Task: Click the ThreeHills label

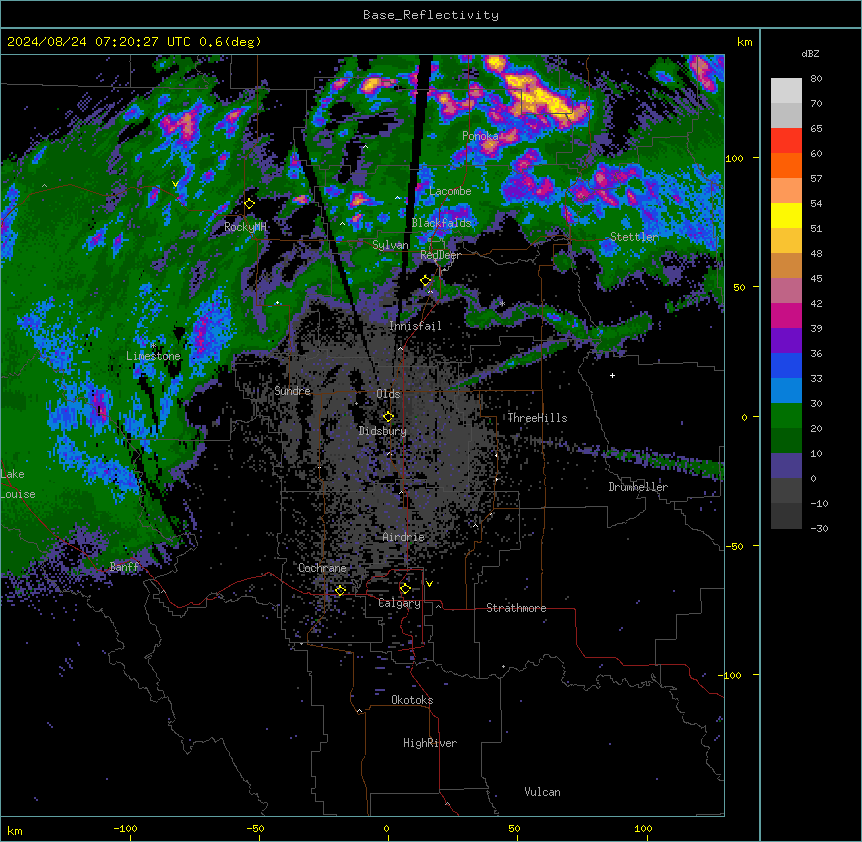Action: [537, 418]
